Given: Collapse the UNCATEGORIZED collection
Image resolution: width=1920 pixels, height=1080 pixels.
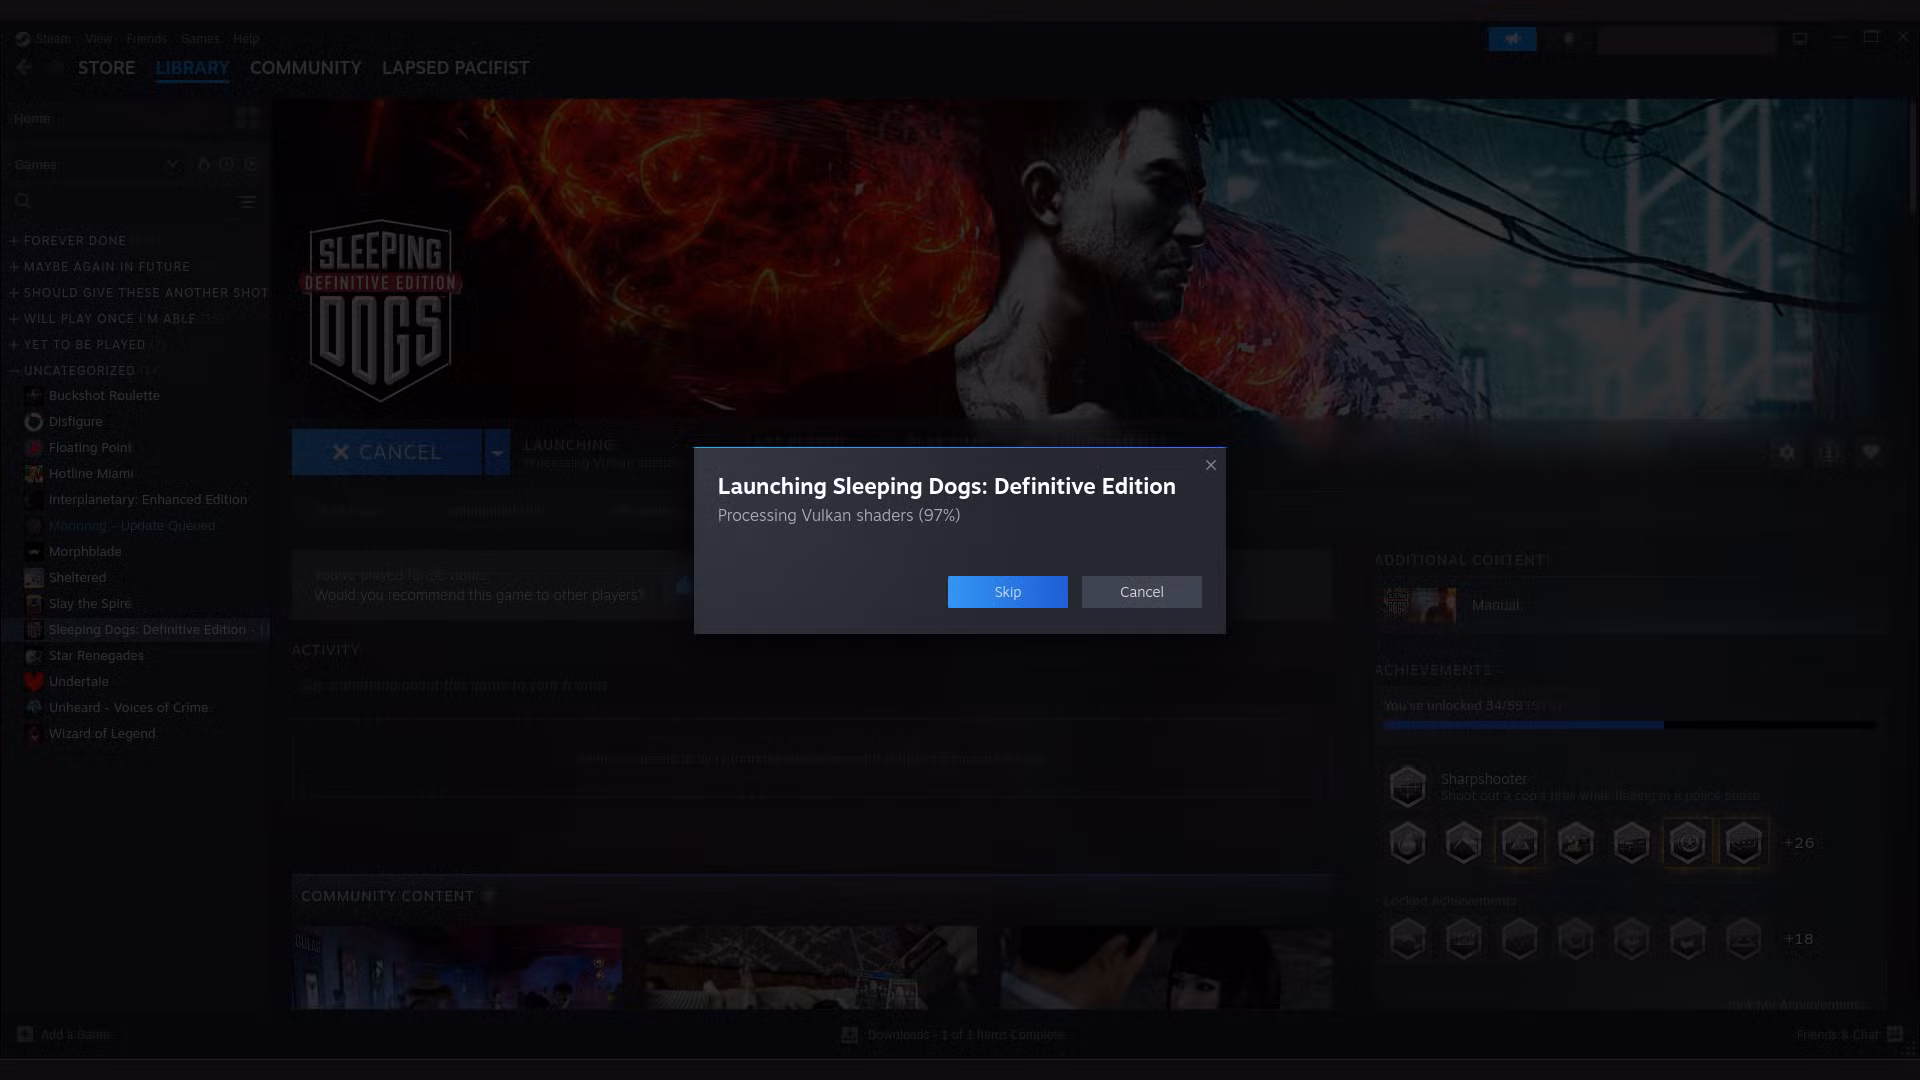Looking at the screenshot, I should 80,371.
